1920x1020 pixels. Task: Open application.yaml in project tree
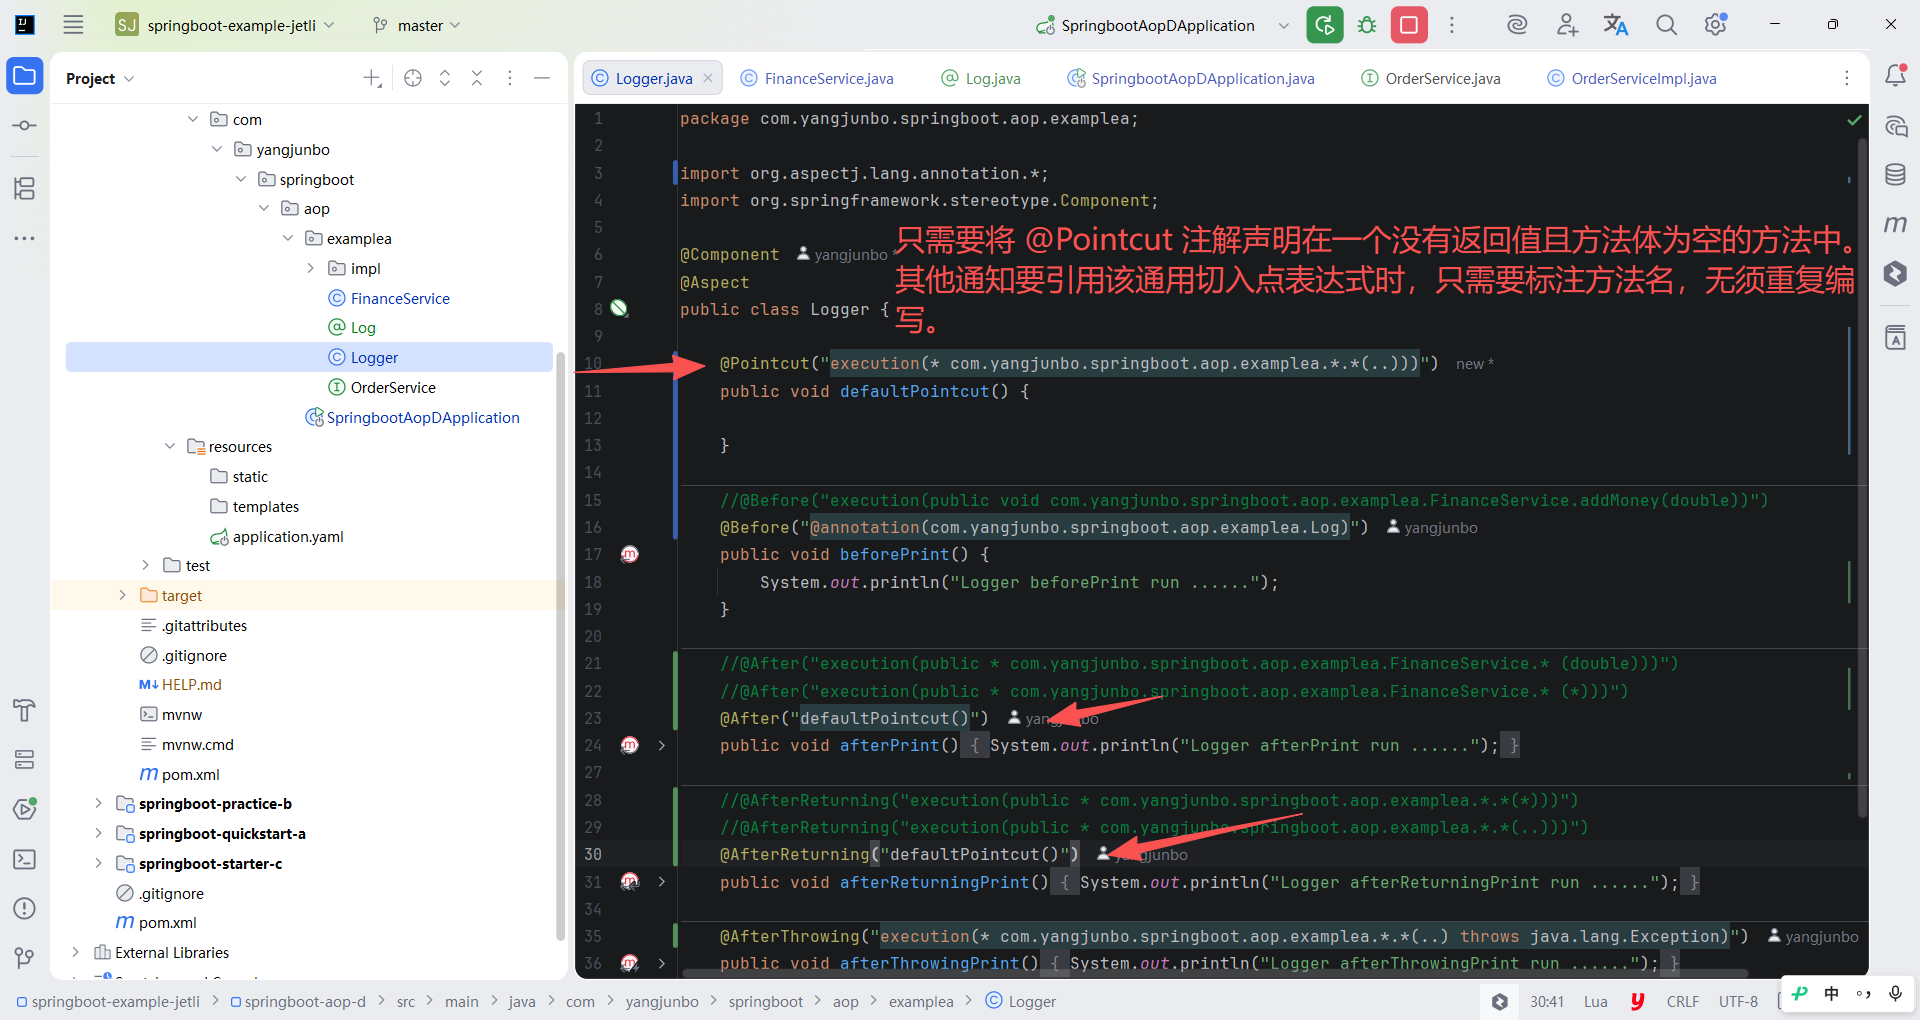[288, 536]
